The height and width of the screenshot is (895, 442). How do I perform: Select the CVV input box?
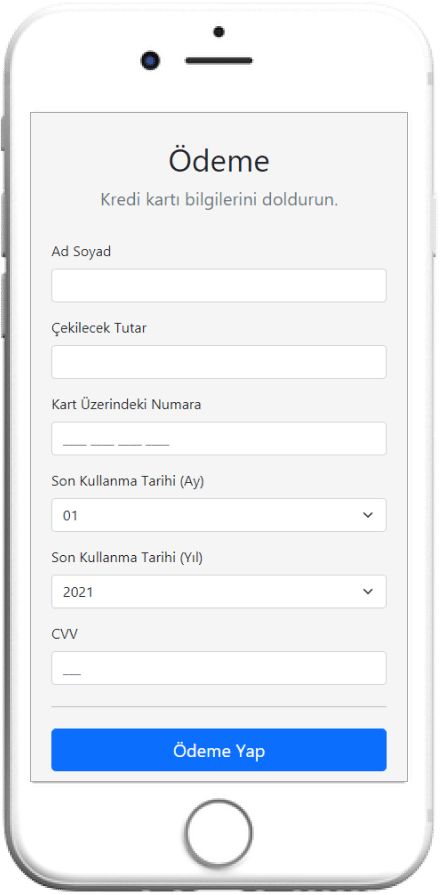[x=219, y=668]
